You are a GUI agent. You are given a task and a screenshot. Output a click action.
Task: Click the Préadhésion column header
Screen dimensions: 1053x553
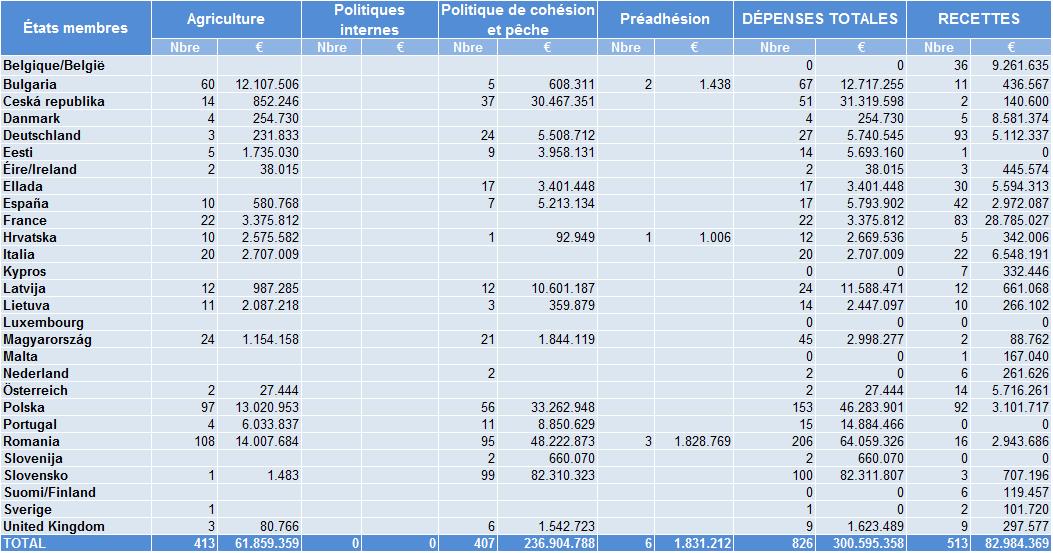(x=665, y=19)
